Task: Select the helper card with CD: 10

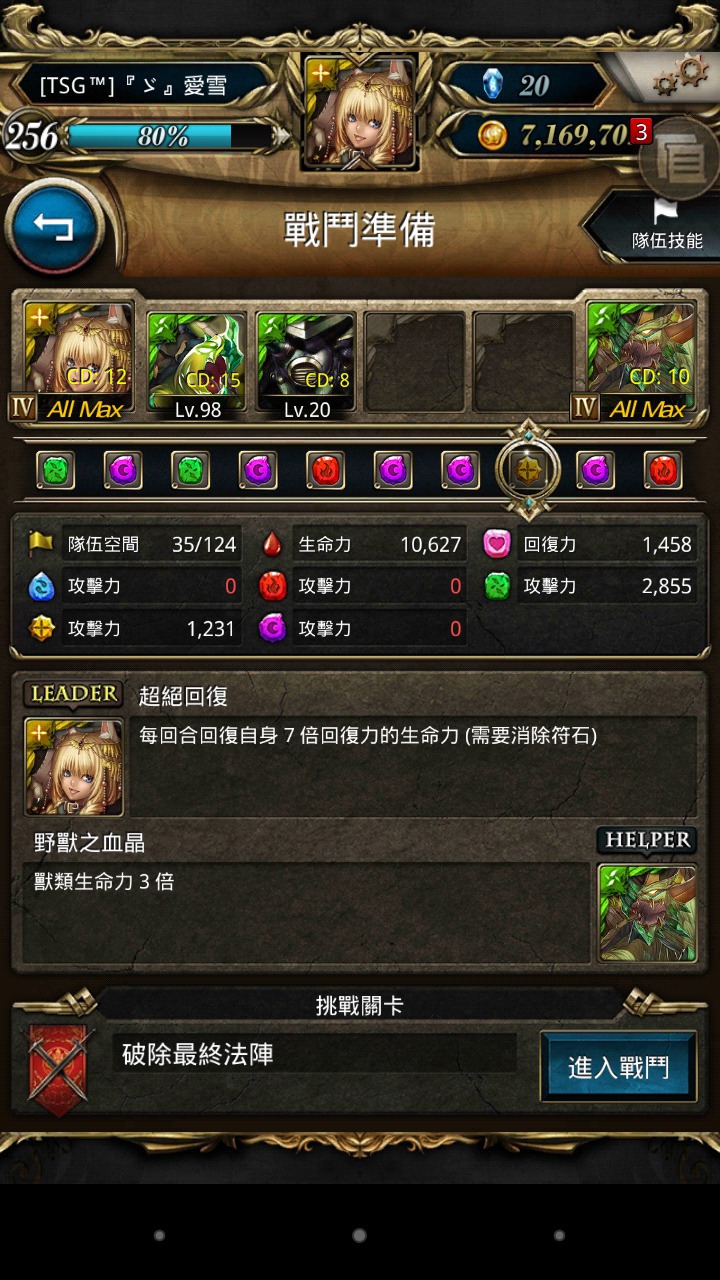Action: click(641, 362)
